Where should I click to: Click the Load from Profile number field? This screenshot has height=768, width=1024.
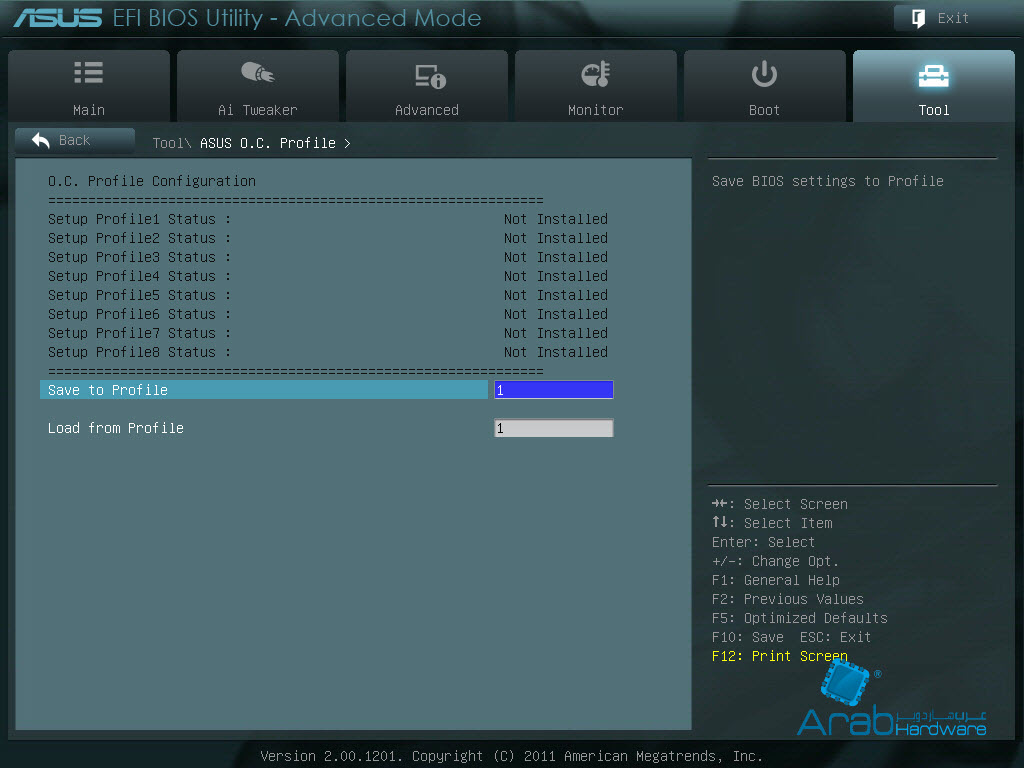tap(554, 428)
